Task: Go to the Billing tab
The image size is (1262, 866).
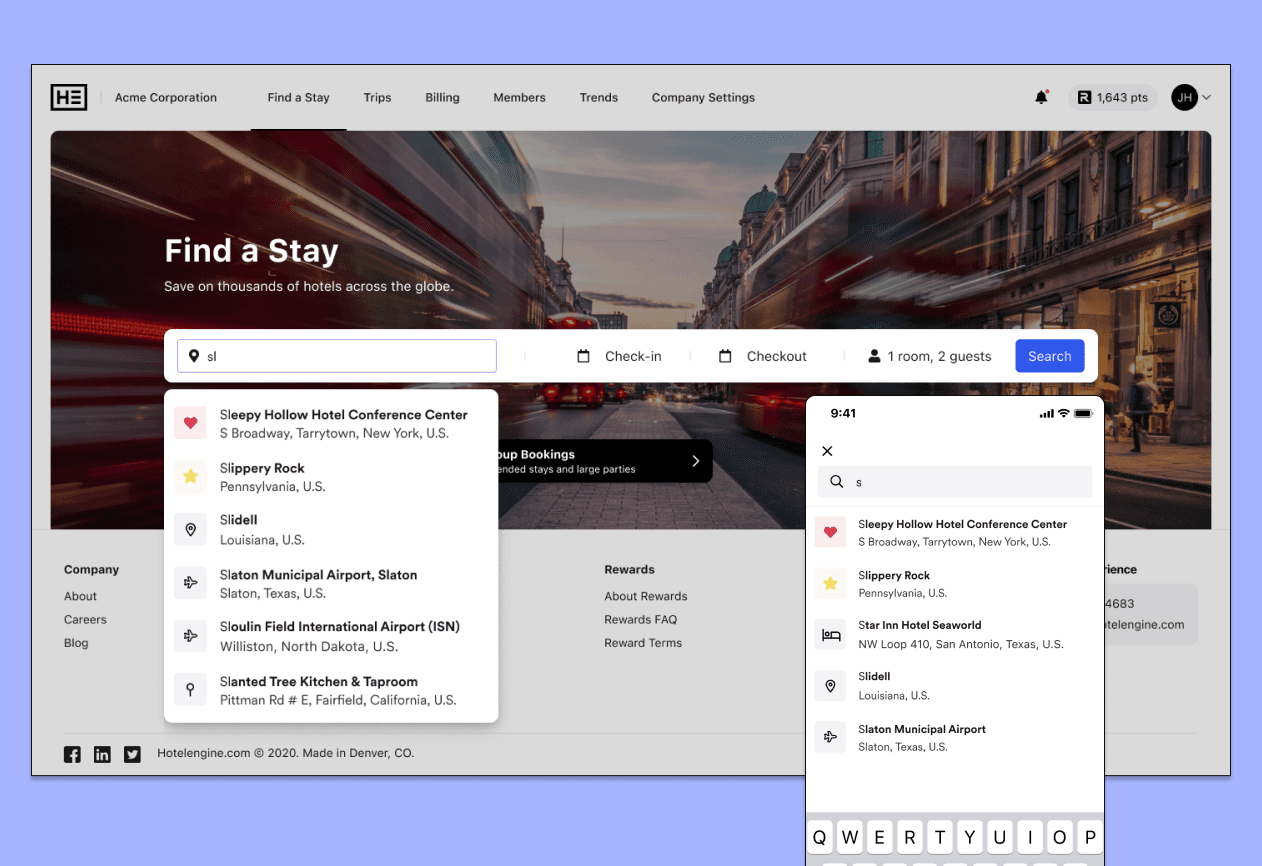Action: coord(442,98)
